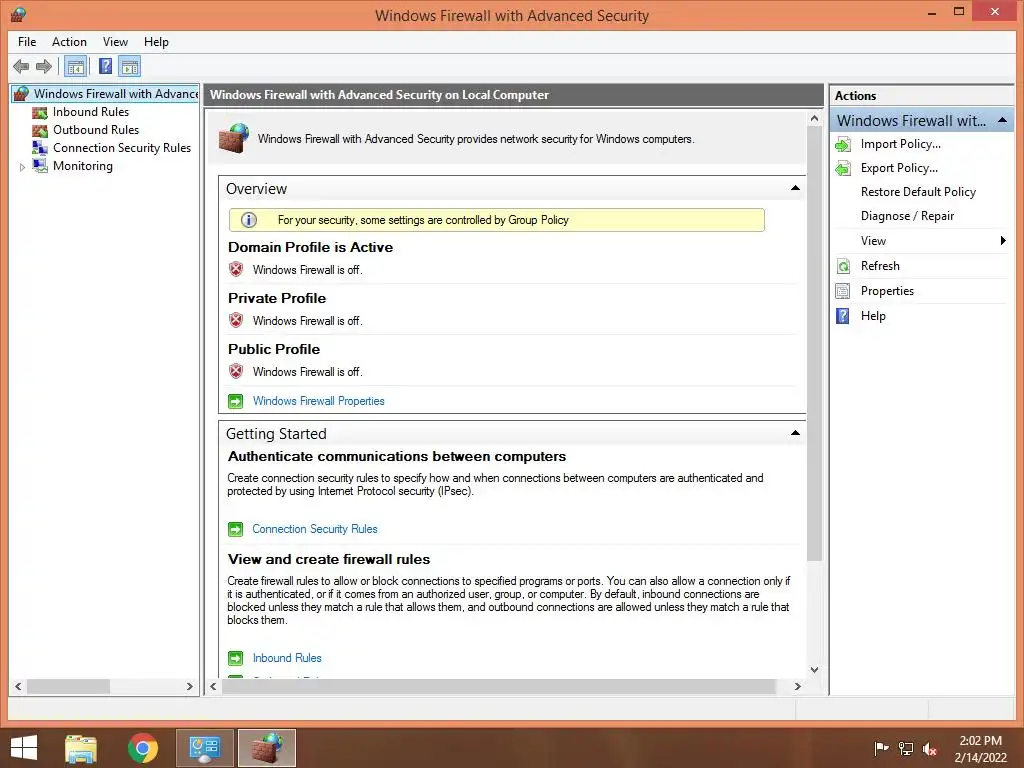Open the File menu
The width and height of the screenshot is (1024, 768).
click(27, 42)
